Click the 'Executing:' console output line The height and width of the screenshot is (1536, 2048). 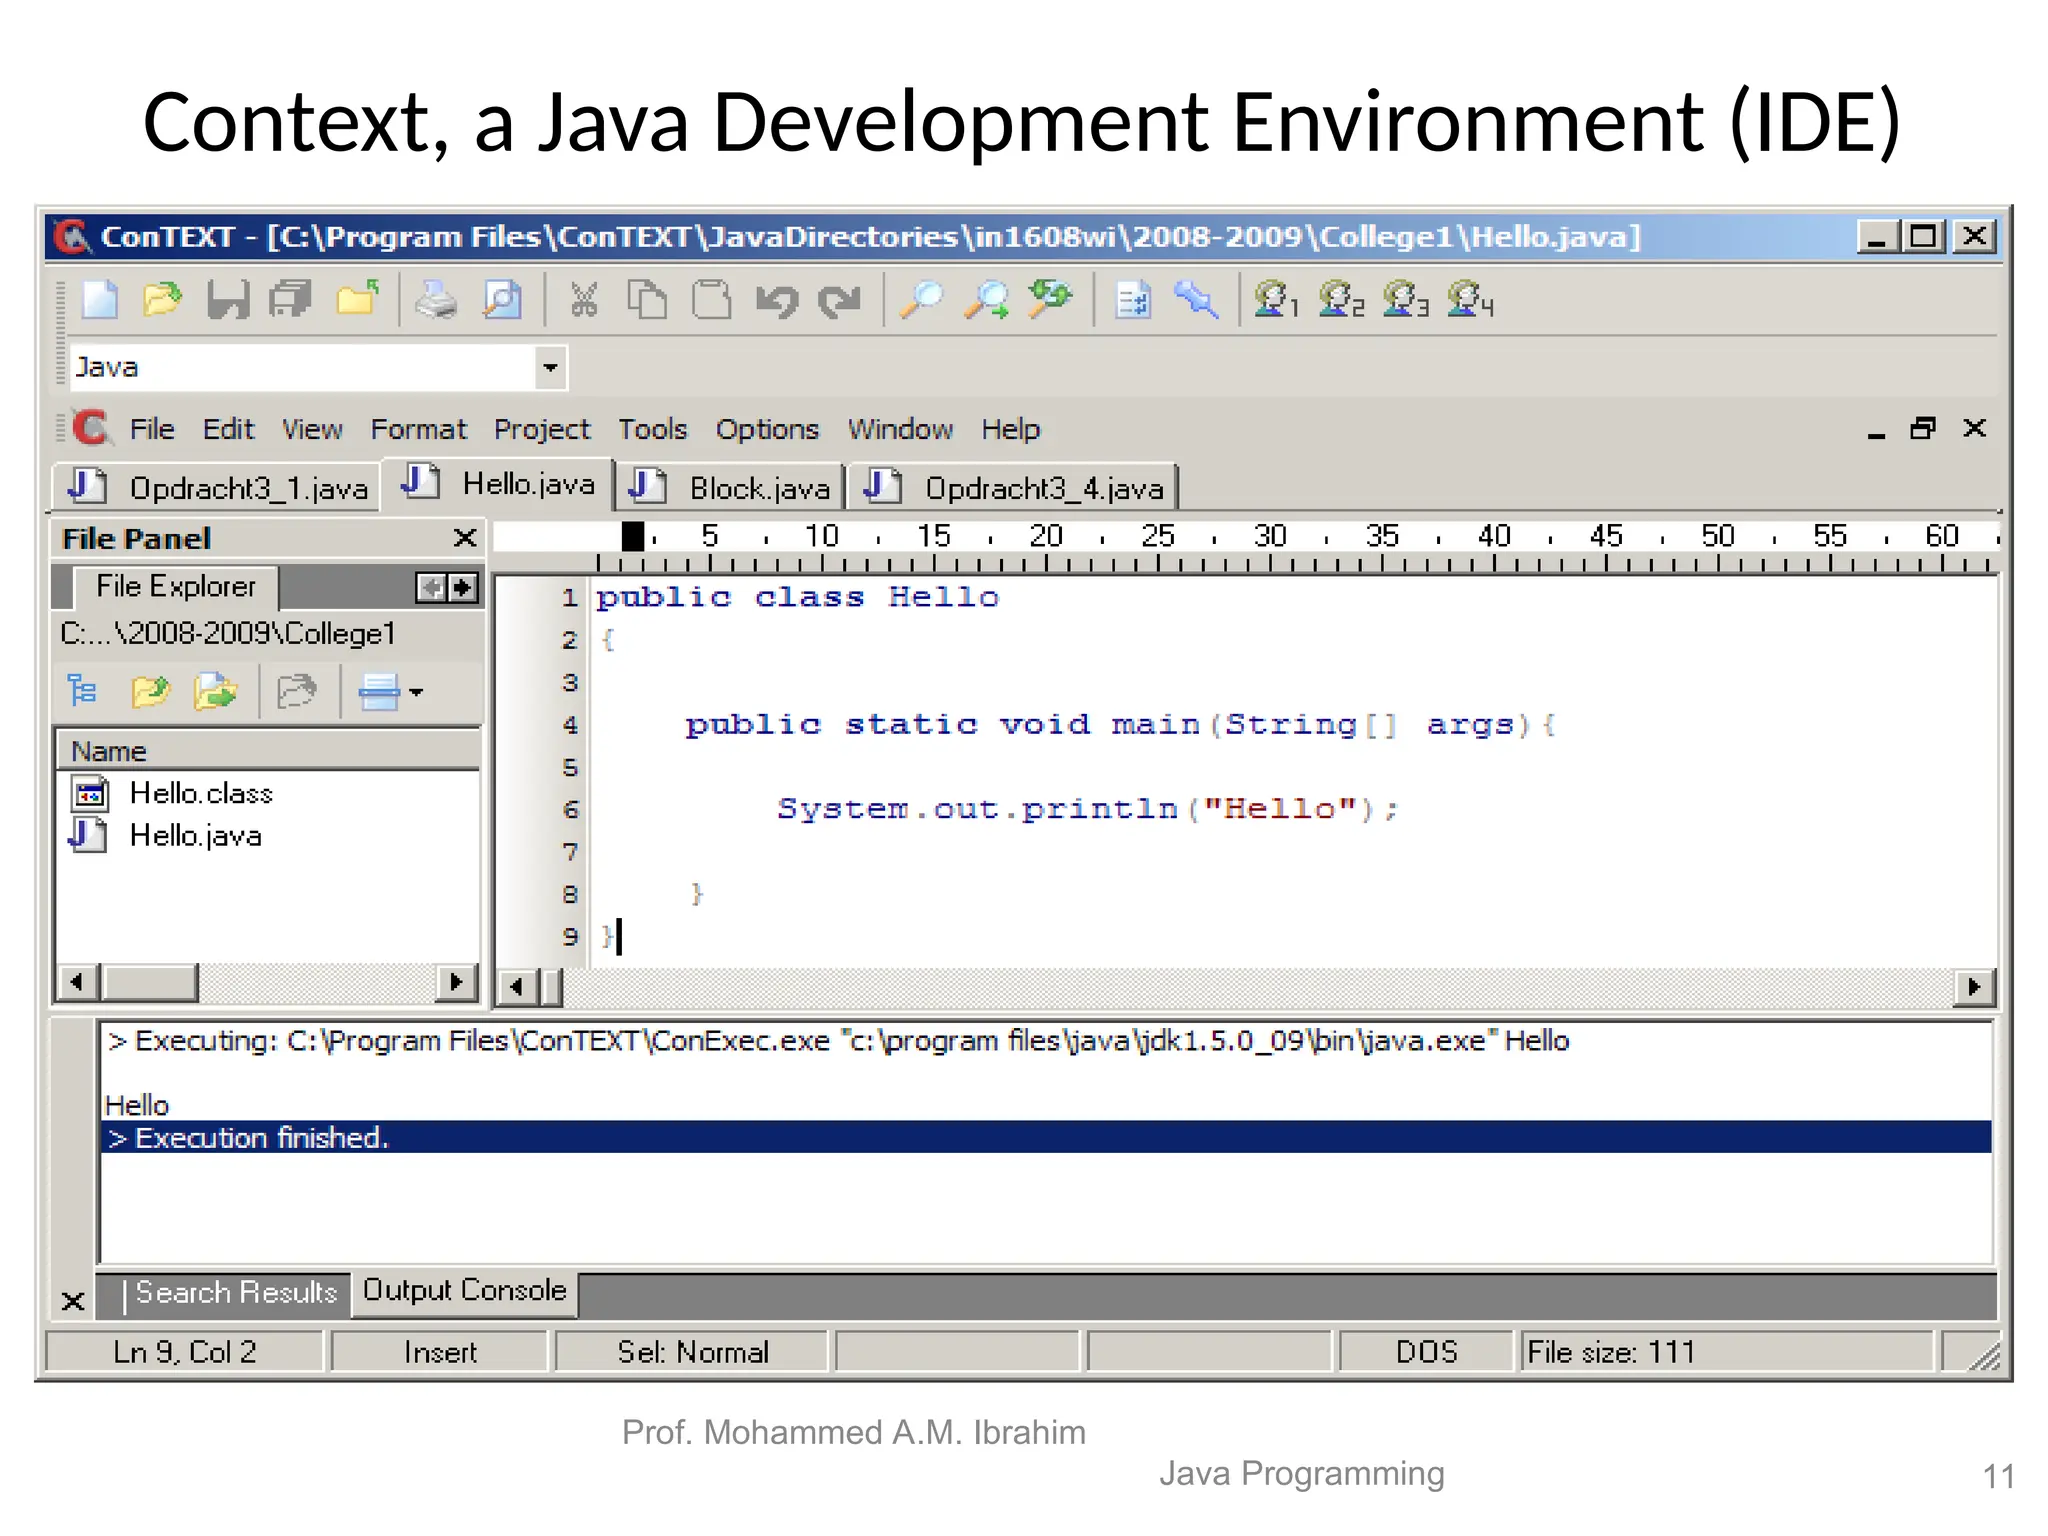(x=838, y=1041)
